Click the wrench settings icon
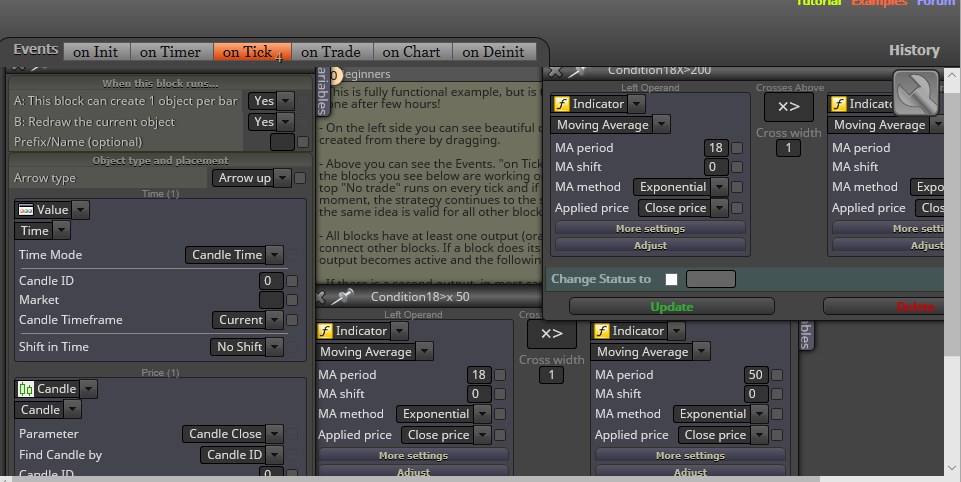961x482 pixels. [x=916, y=93]
